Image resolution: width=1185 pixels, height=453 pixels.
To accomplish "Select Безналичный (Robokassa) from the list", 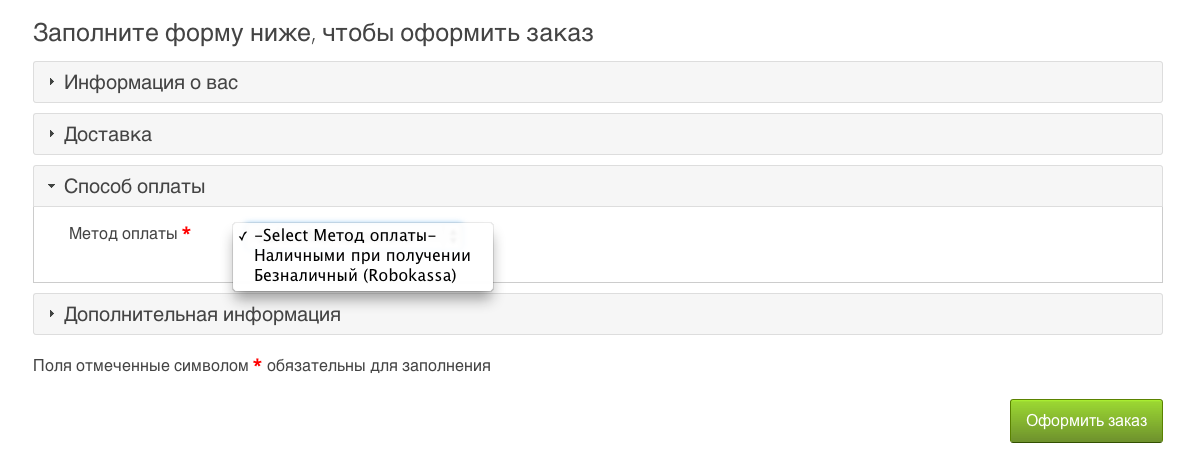I will [x=355, y=275].
